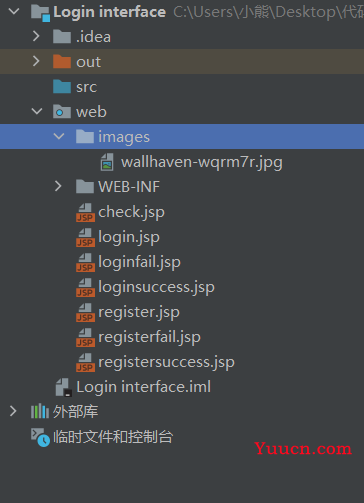Viewport: 364px width, 503px height.
Task: Click the orange out folder icon
Action: click(62, 62)
